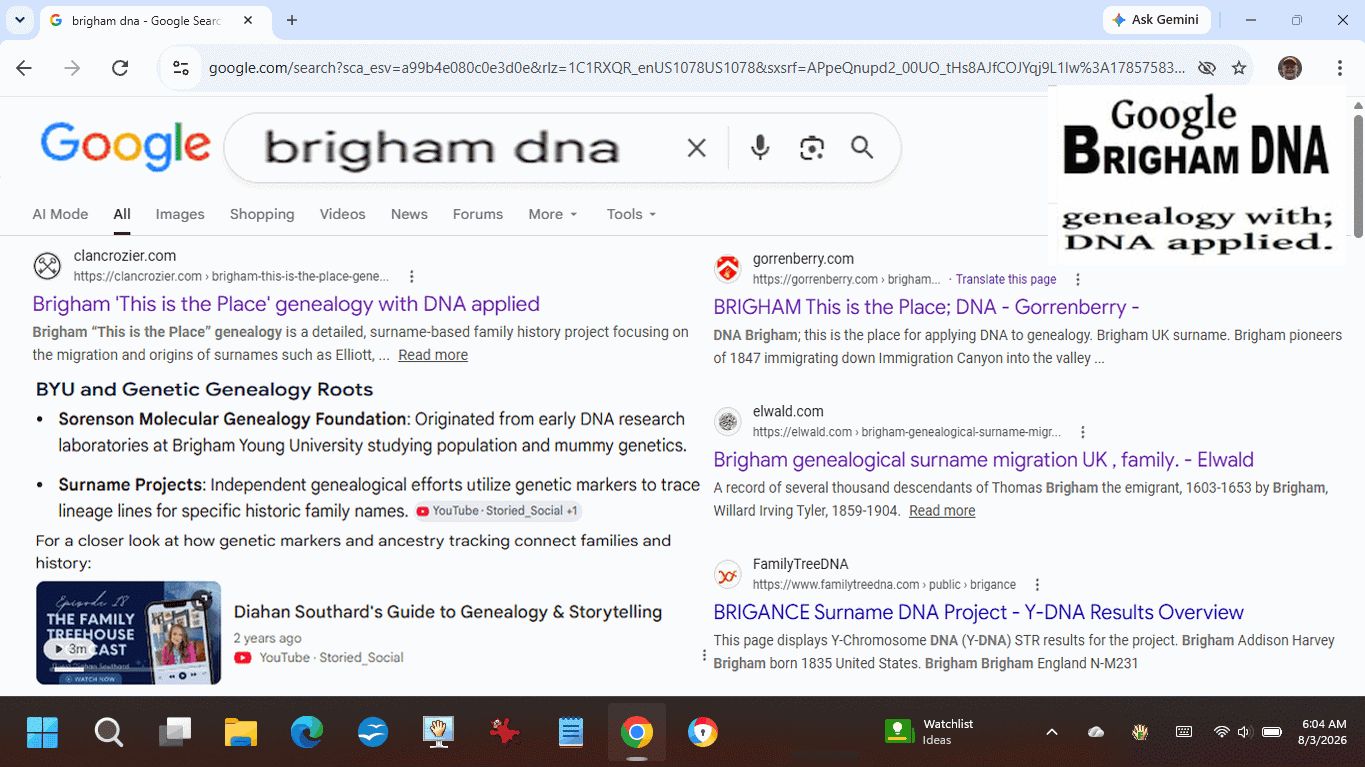This screenshot has height=767, width=1365.
Task: Switch to the Forums tab
Action: 478,214
